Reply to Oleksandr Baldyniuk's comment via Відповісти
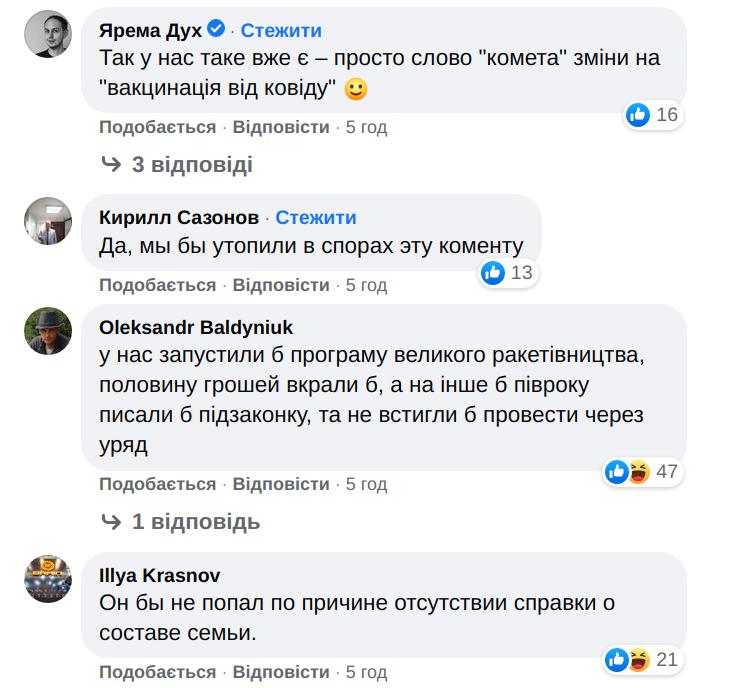 coord(281,484)
